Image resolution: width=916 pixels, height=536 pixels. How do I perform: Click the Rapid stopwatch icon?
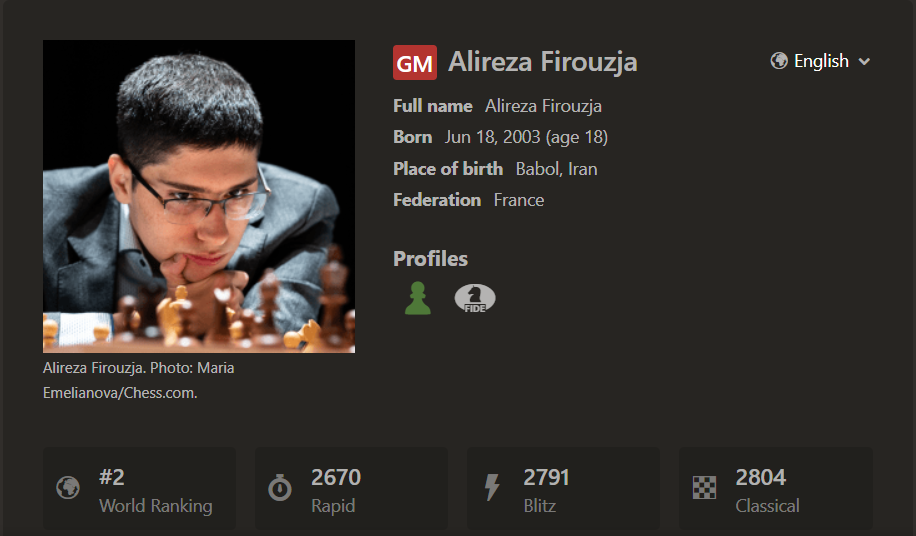coord(280,488)
